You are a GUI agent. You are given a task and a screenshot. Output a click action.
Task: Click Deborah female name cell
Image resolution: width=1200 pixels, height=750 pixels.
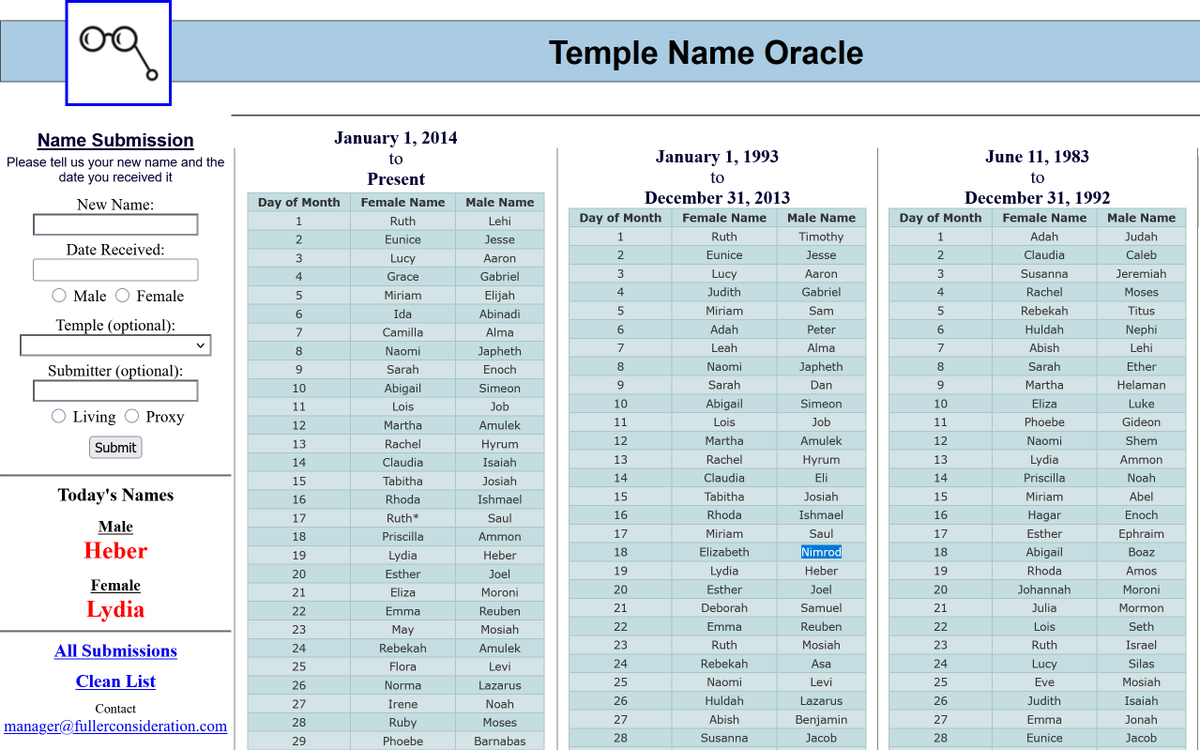coord(724,608)
